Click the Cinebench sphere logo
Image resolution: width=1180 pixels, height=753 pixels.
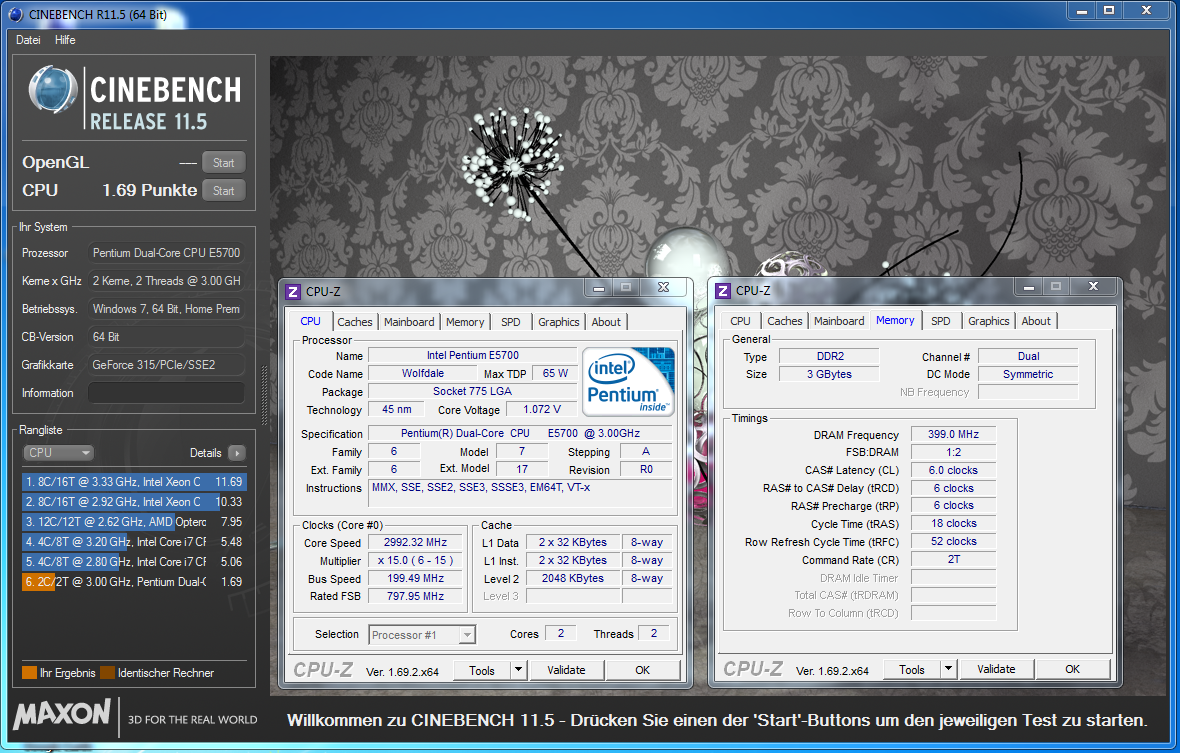(53, 90)
